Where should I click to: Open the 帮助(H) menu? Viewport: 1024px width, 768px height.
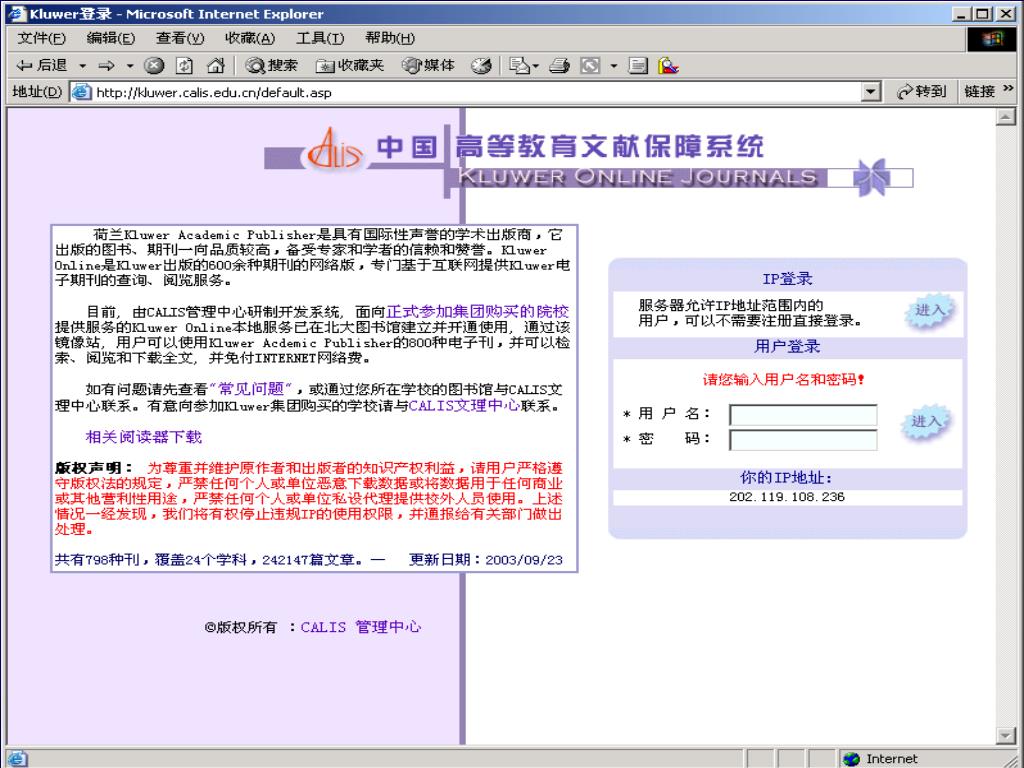tap(390, 38)
